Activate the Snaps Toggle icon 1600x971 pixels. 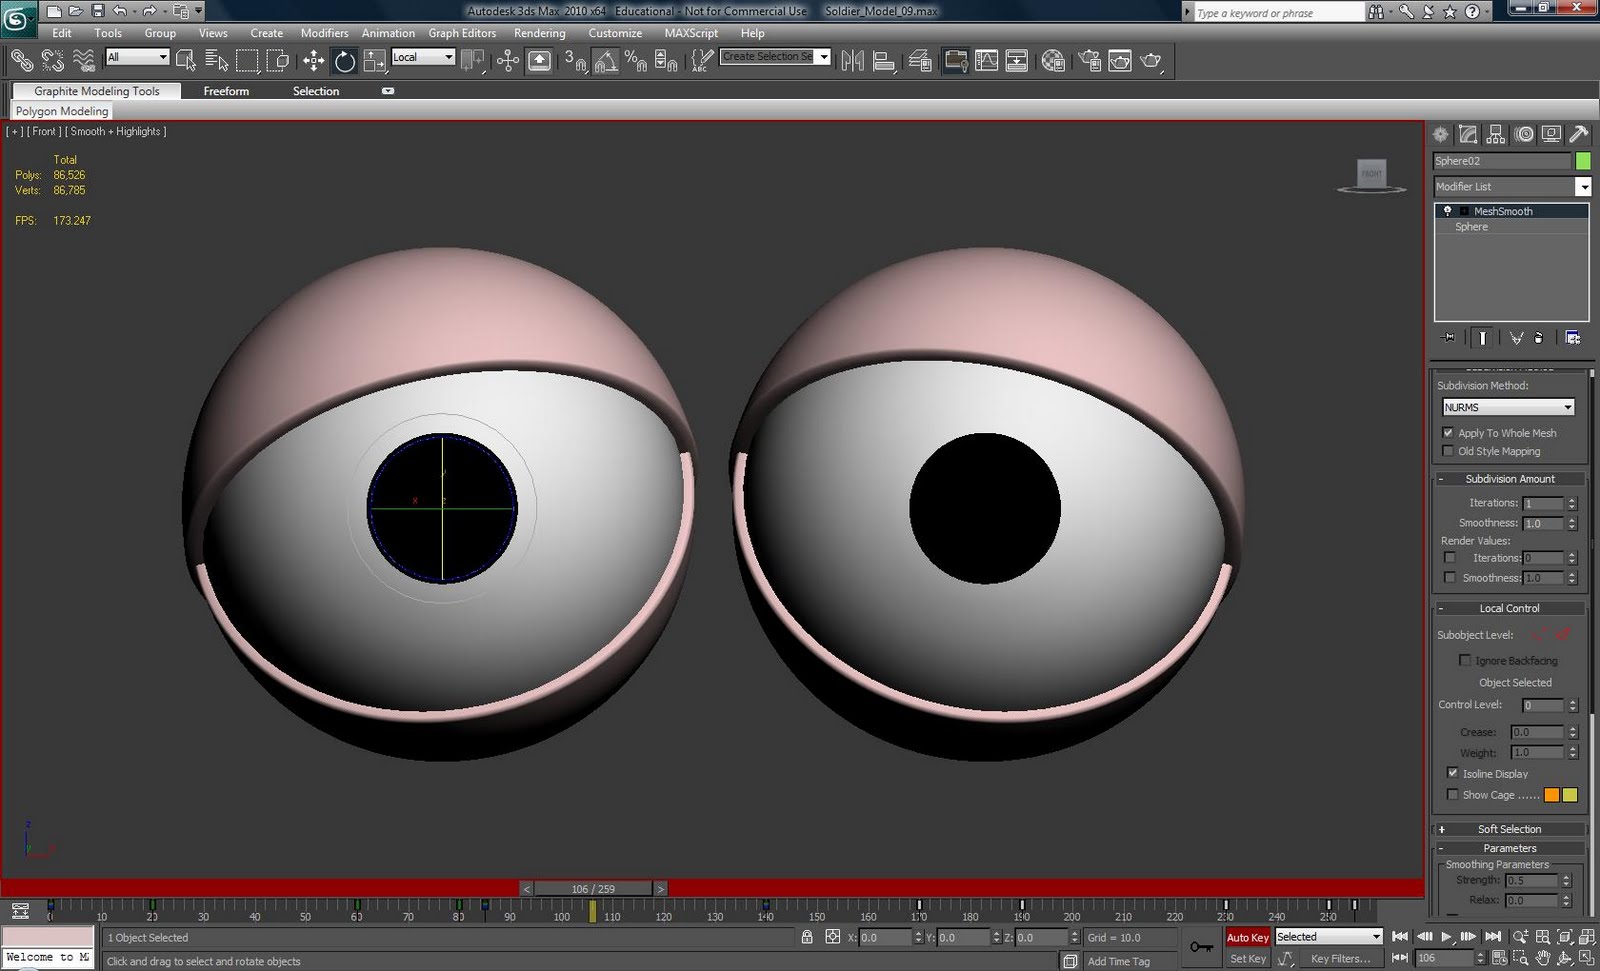tap(574, 61)
